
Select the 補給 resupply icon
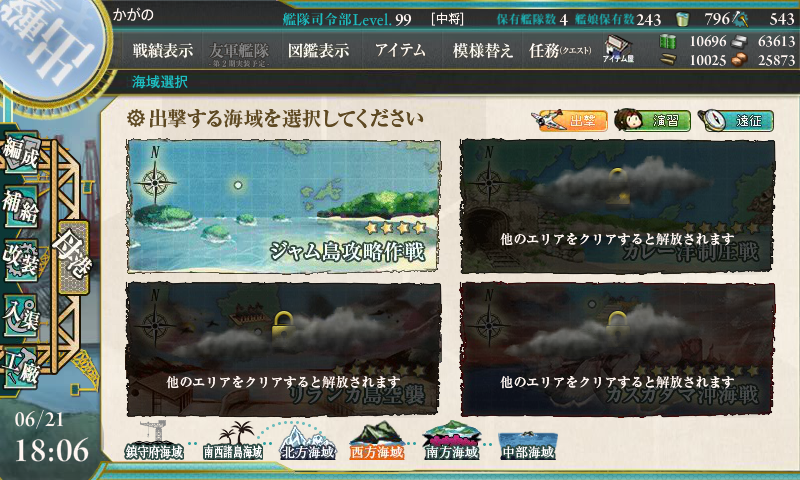coord(21,206)
